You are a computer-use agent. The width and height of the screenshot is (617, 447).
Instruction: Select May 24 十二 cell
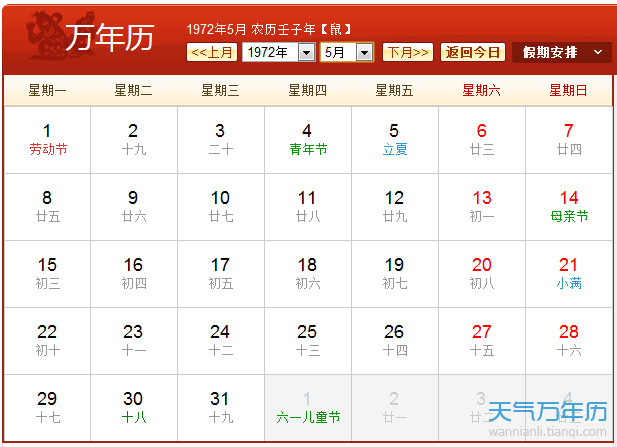pyautogui.click(x=221, y=341)
